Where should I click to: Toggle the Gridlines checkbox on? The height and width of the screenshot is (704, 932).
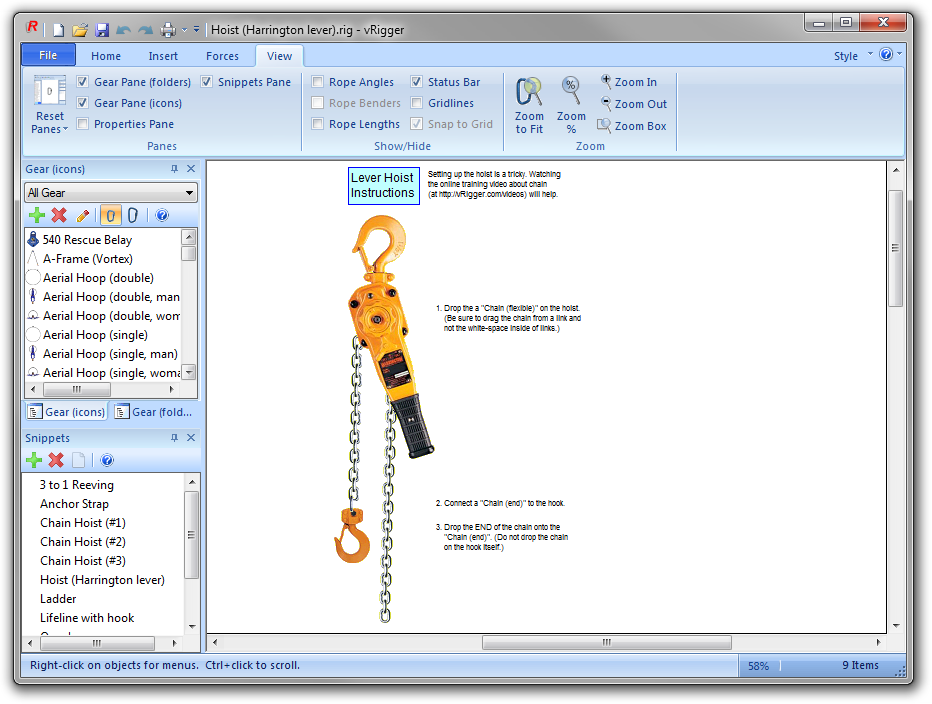pos(417,103)
